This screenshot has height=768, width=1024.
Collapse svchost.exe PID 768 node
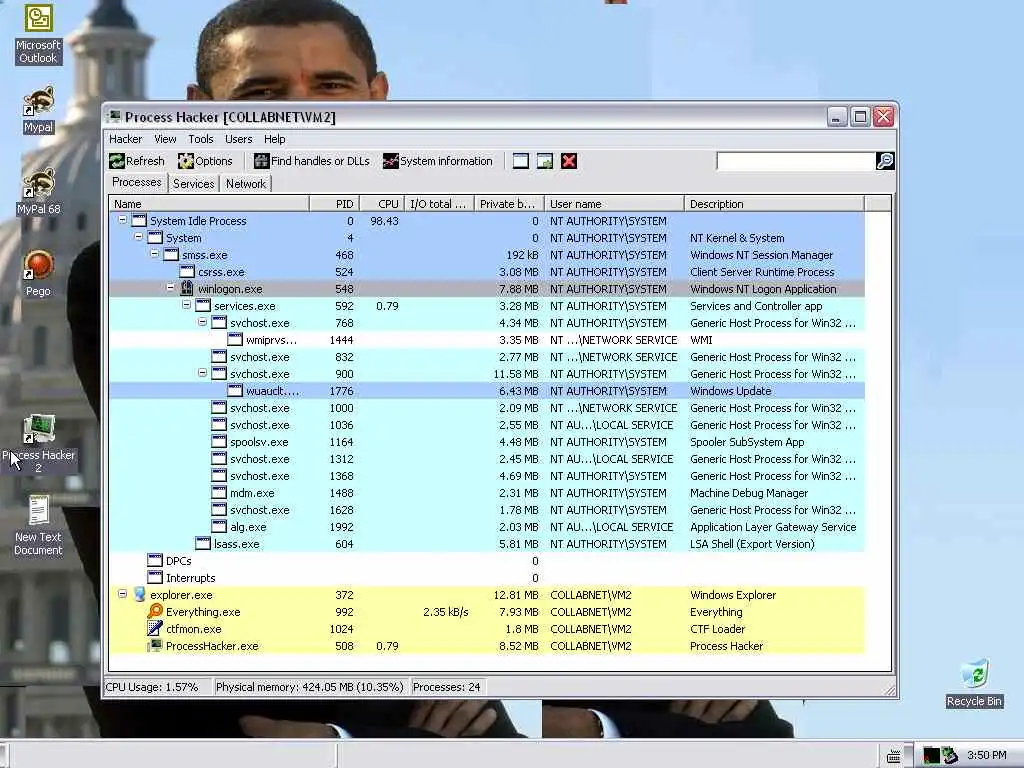tap(202, 322)
